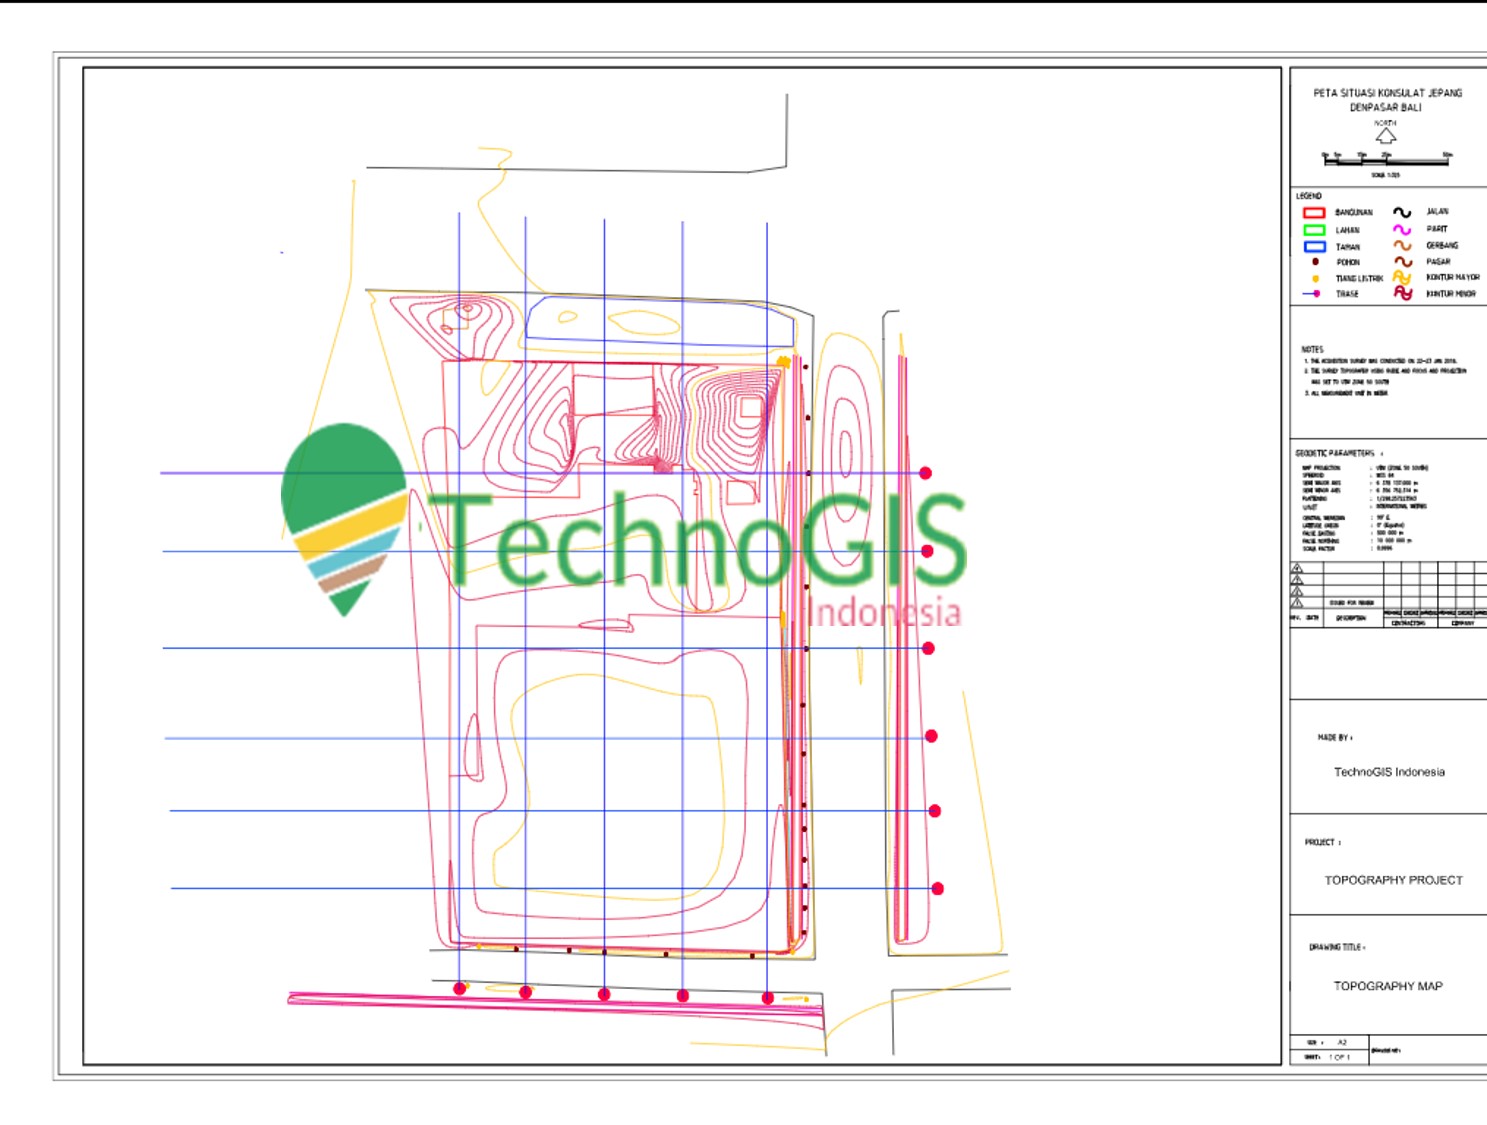Click the 'KONTUR MINOR' legend label
The height and width of the screenshot is (1125, 1487).
tap(1451, 294)
